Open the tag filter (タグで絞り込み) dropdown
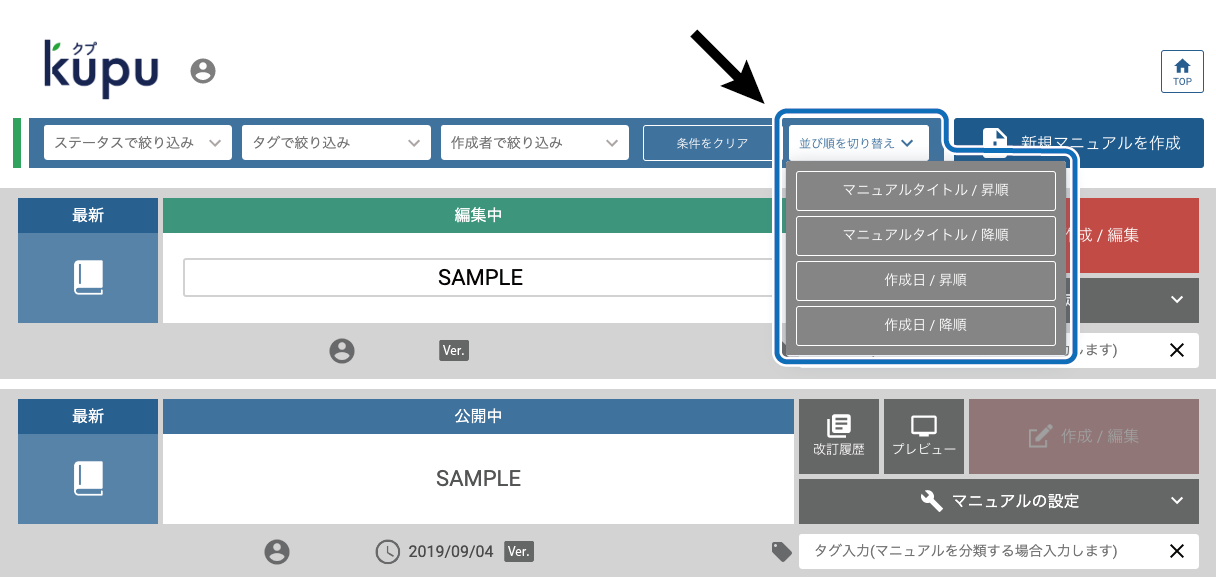 coord(336,143)
